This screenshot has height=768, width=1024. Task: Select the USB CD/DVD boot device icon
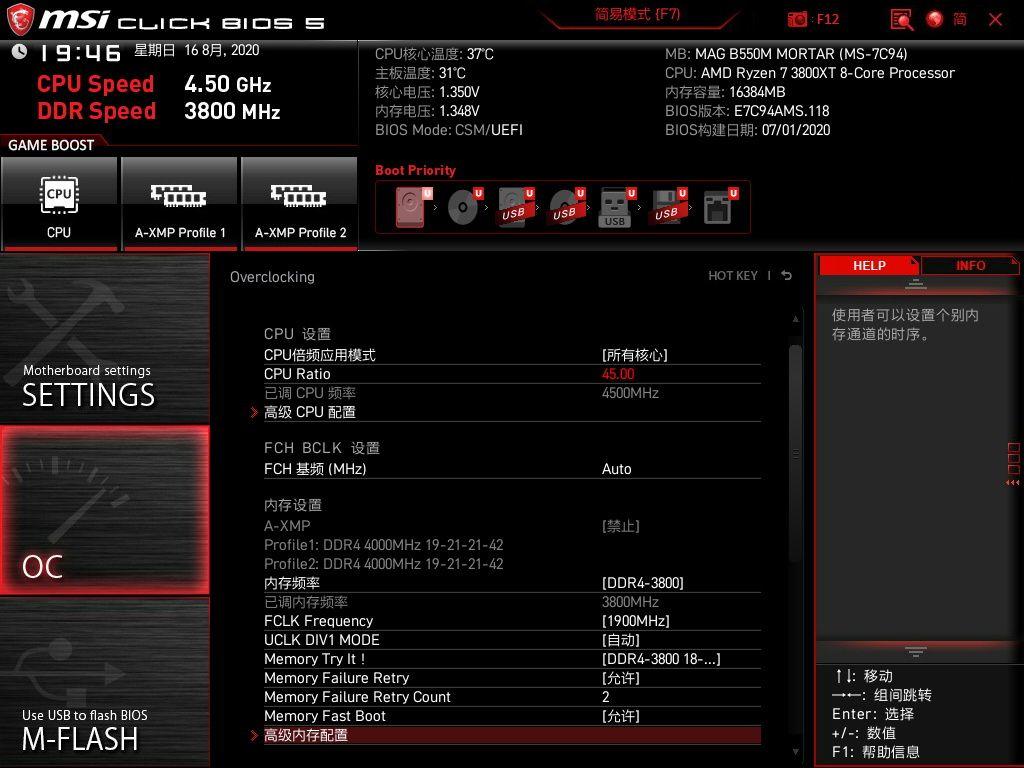coord(567,207)
